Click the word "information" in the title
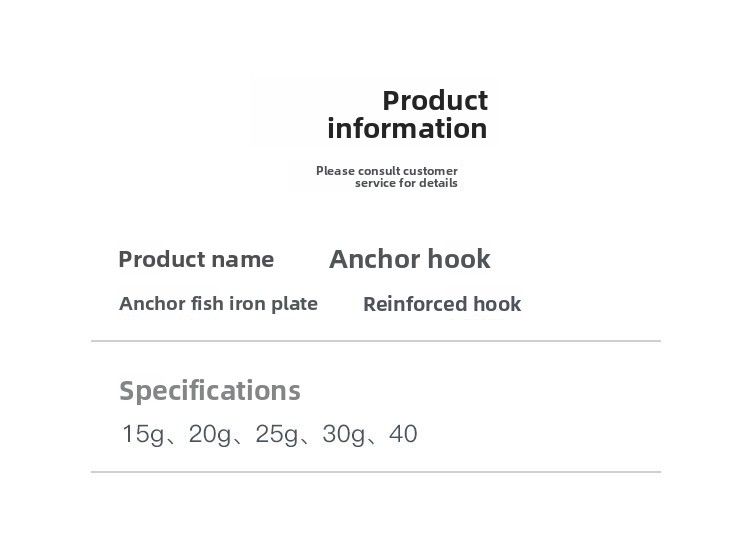 407,129
